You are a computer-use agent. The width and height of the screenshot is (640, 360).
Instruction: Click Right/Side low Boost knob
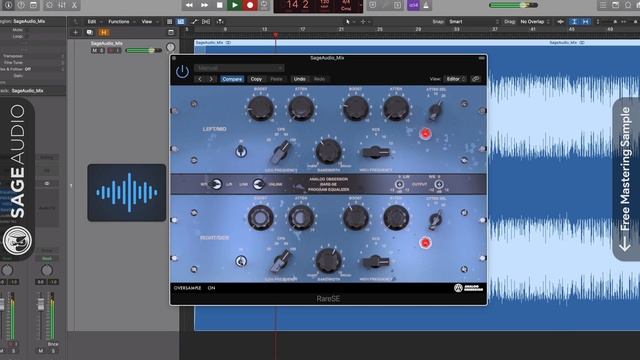261,218
